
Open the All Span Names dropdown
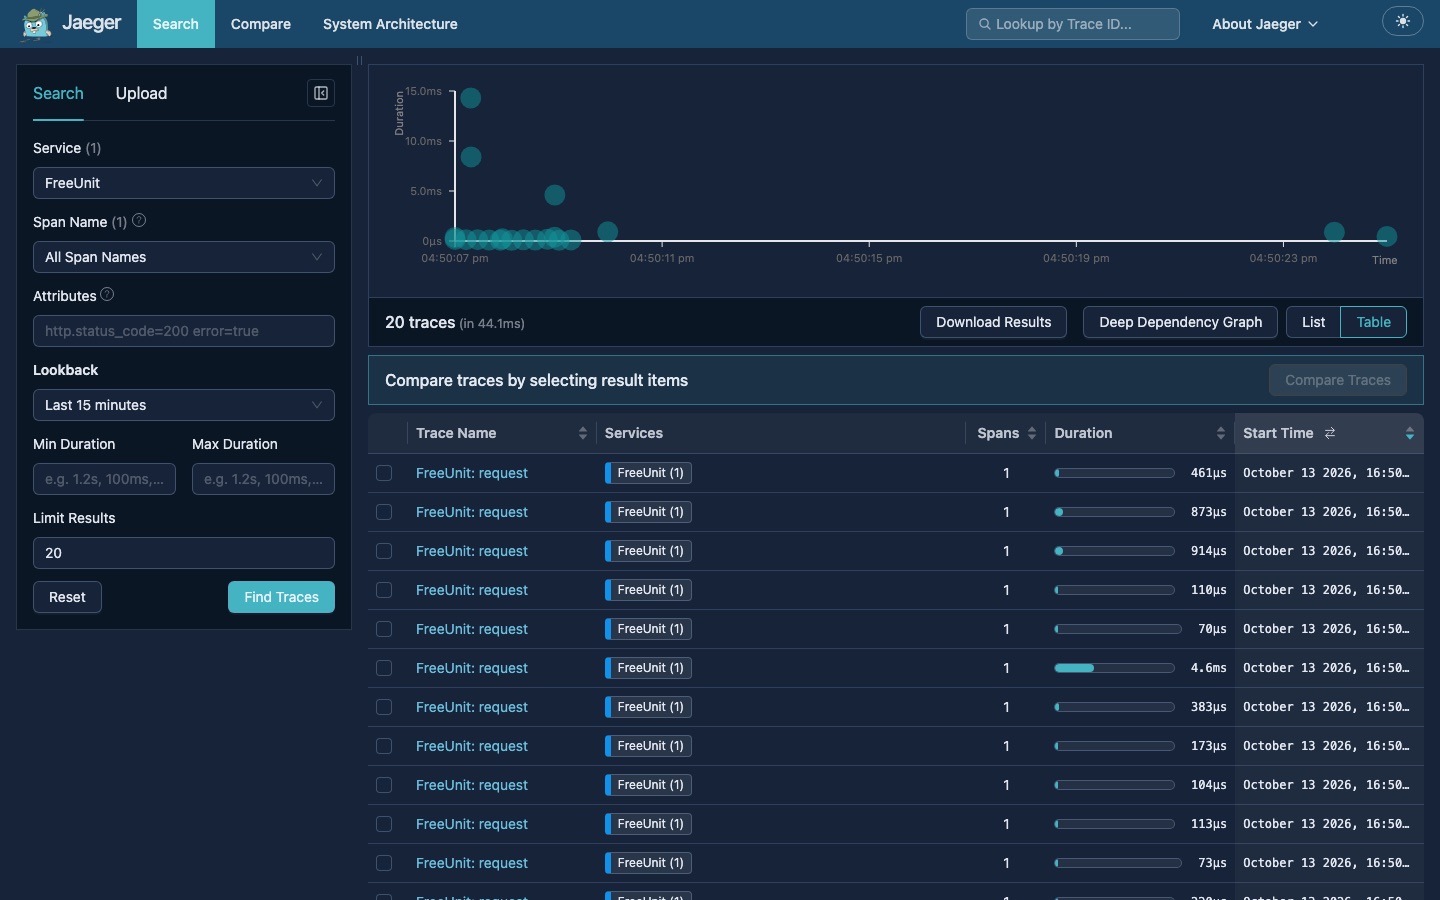coord(184,257)
